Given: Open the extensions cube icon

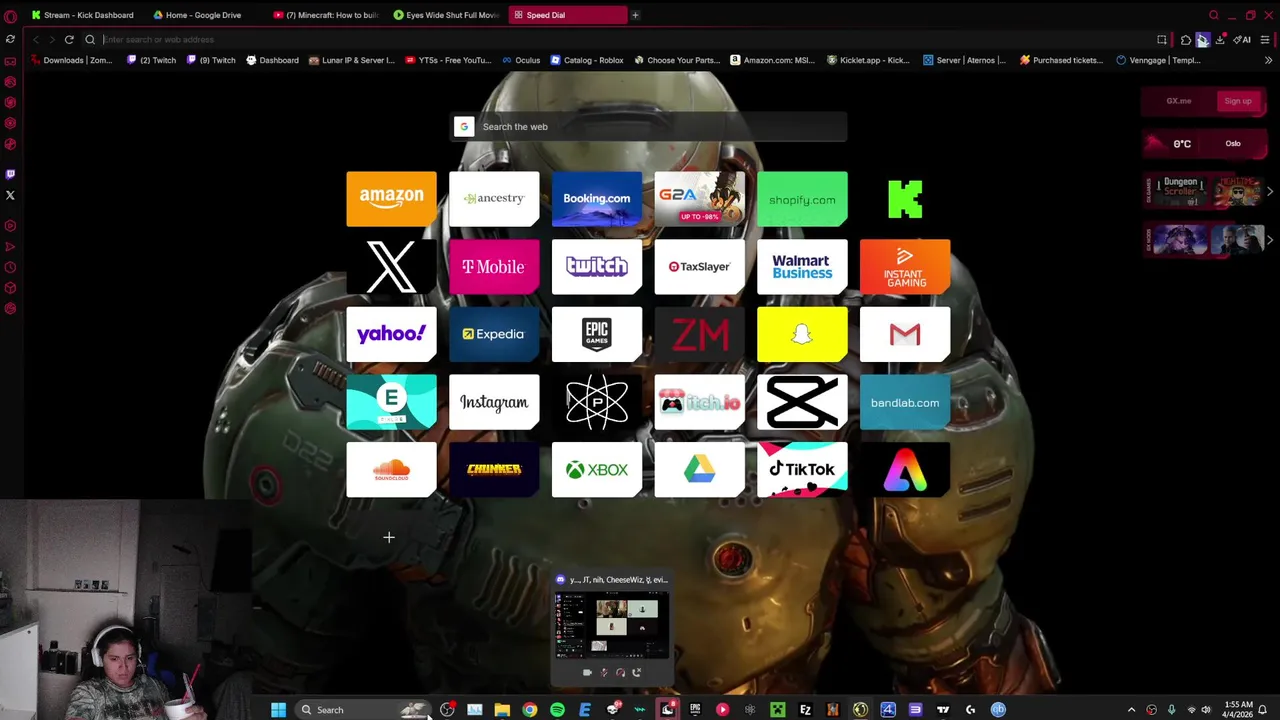Looking at the screenshot, I should [1186, 40].
